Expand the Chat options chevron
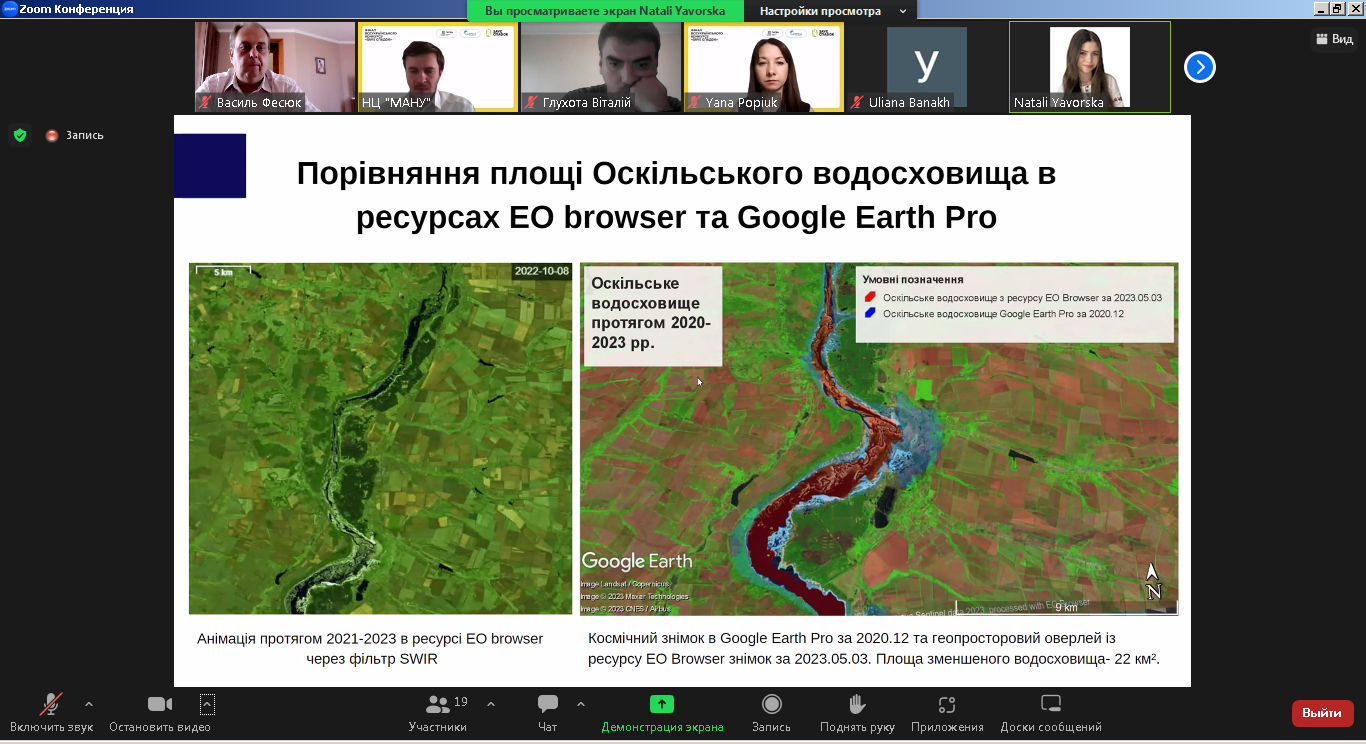 tap(581, 704)
